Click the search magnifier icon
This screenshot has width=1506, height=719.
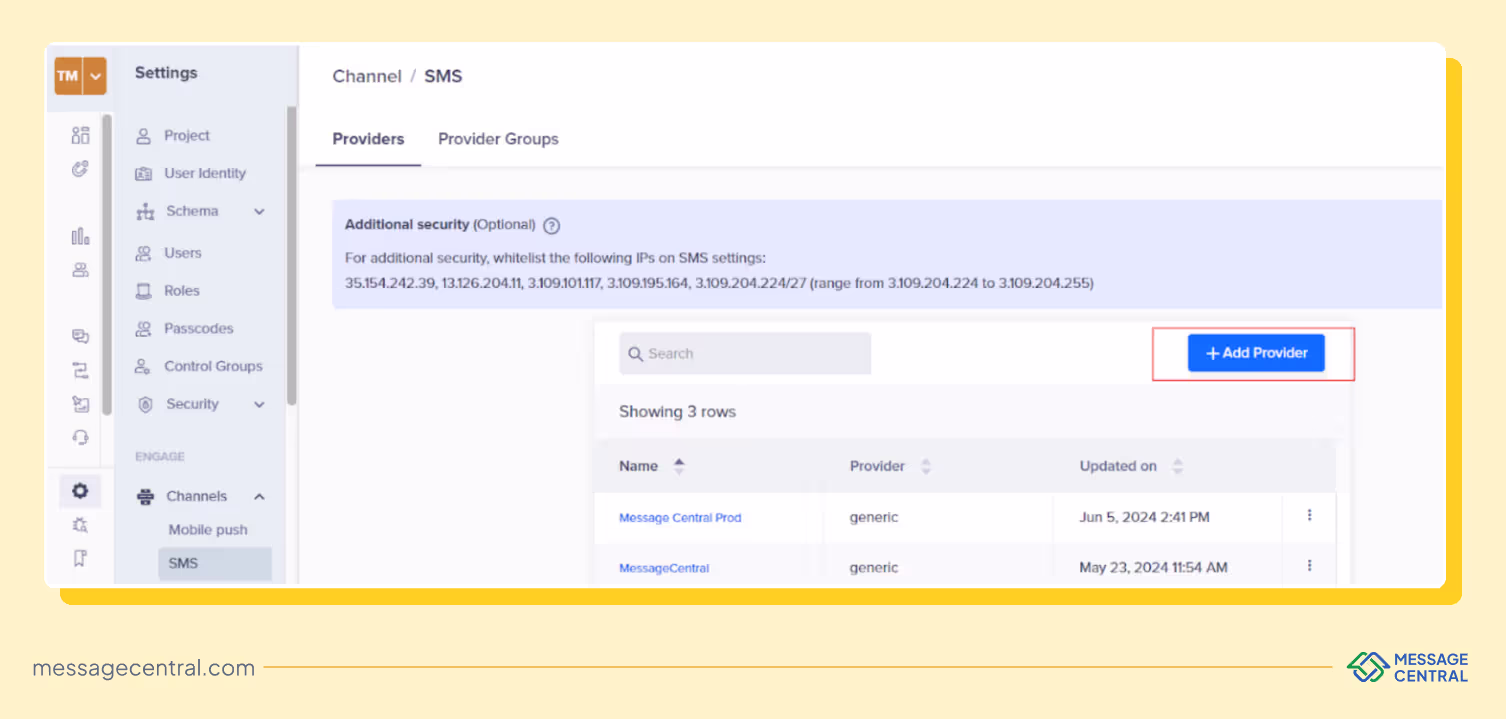point(635,354)
